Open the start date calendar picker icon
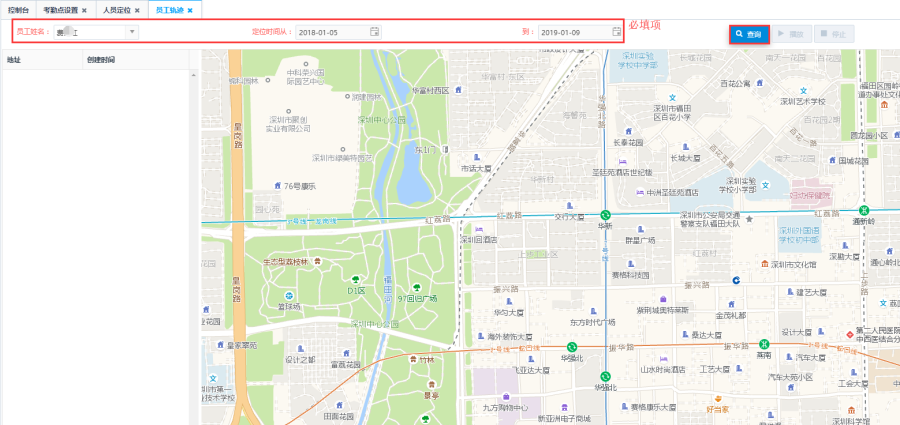Viewport: 900px width, 425px height. pyautogui.click(x=375, y=32)
